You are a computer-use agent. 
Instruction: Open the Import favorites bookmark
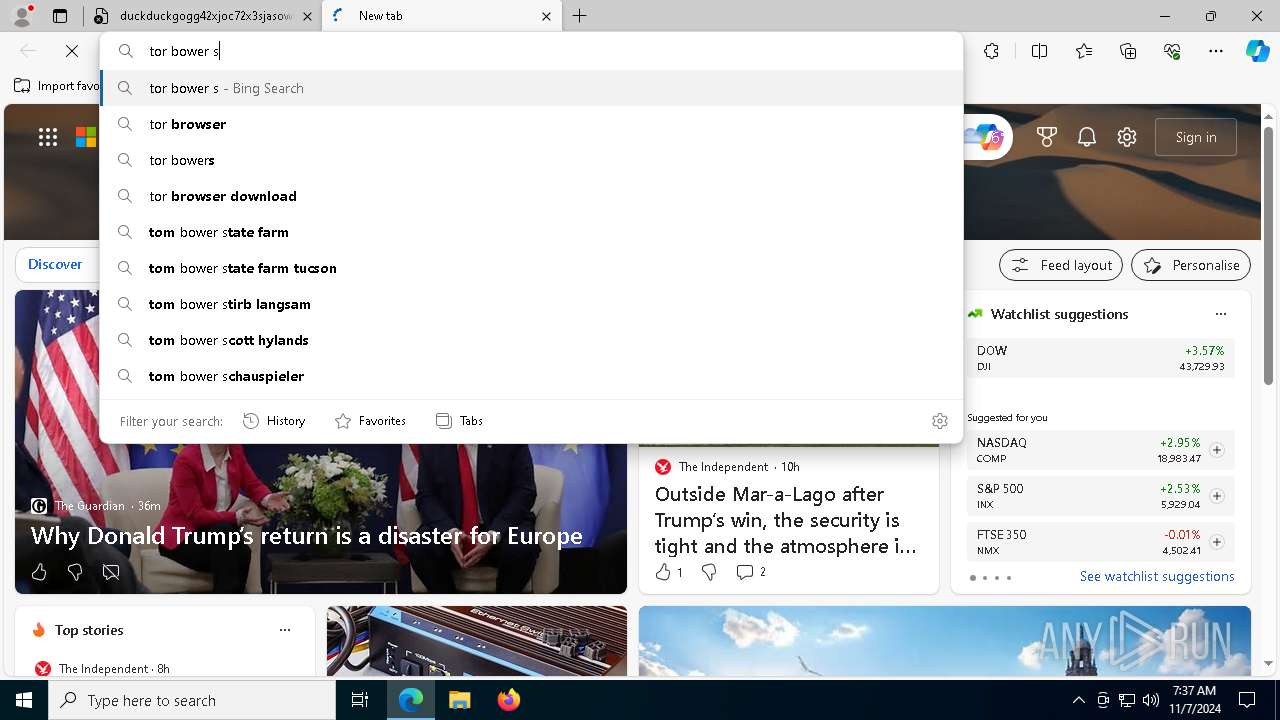coord(57,86)
